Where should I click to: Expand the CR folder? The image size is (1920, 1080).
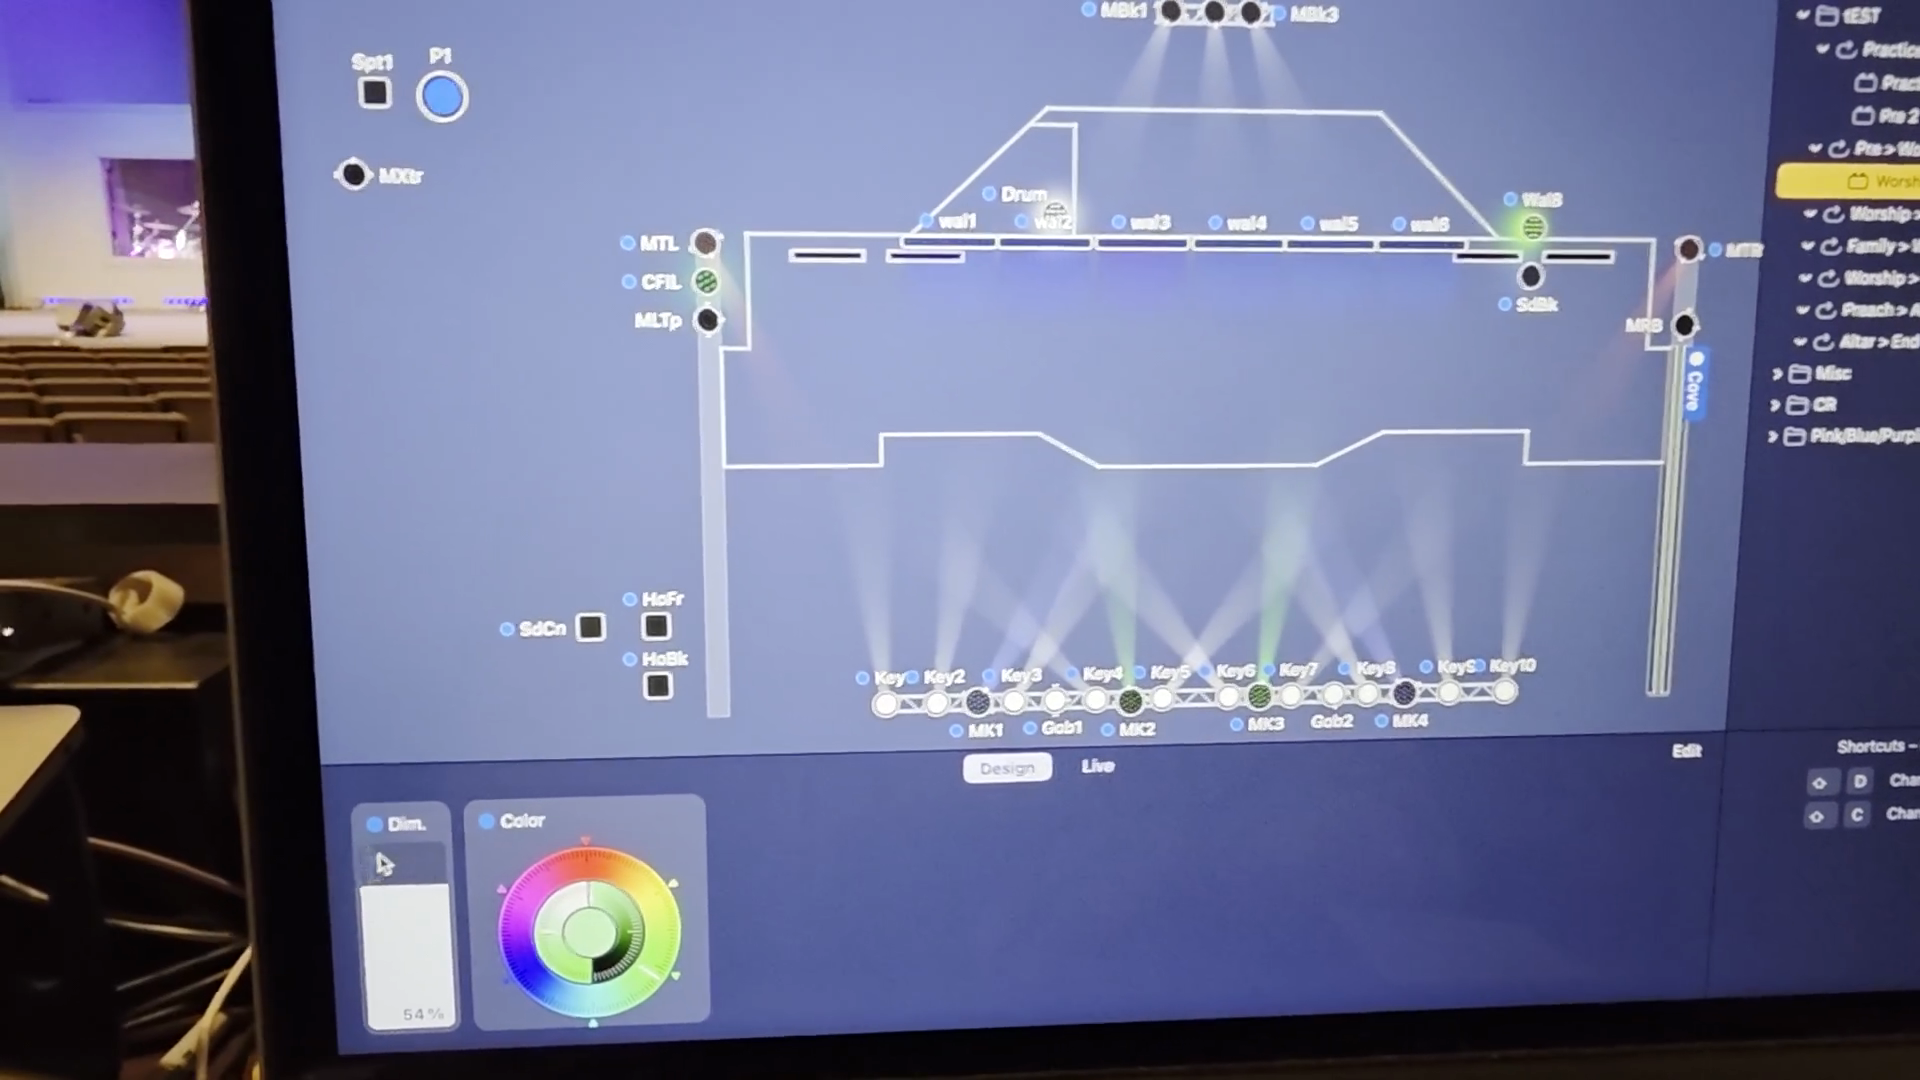click(1775, 405)
